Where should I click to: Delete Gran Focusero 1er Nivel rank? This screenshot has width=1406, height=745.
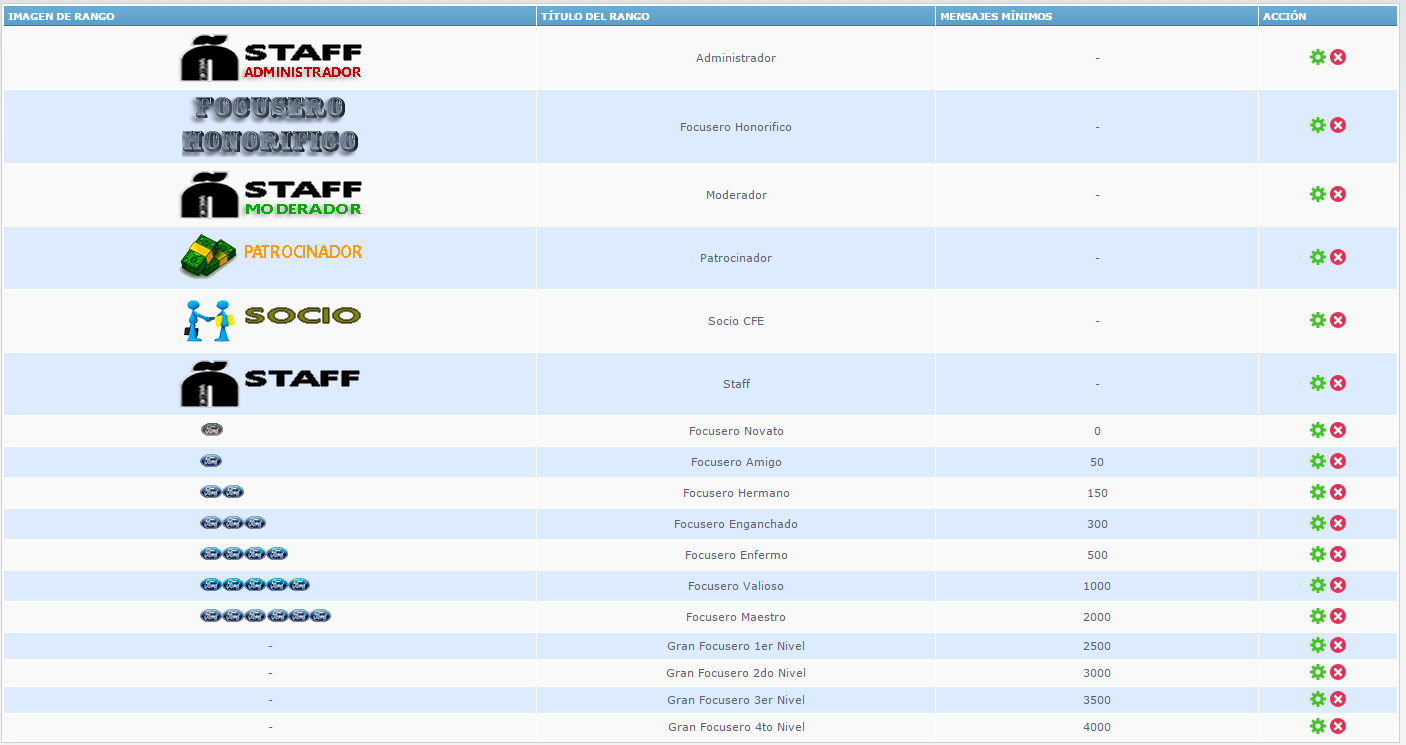(1338, 645)
